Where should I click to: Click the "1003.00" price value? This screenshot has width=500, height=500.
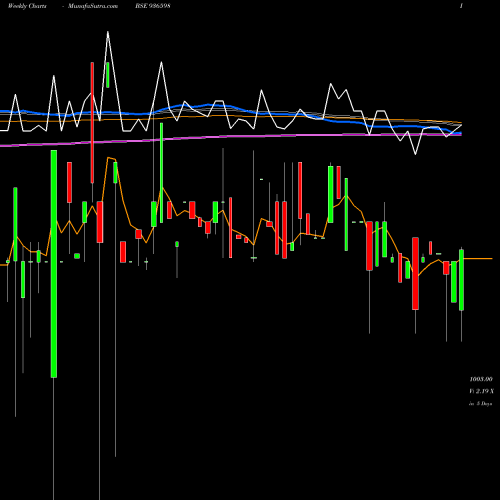[x=481, y=379]
